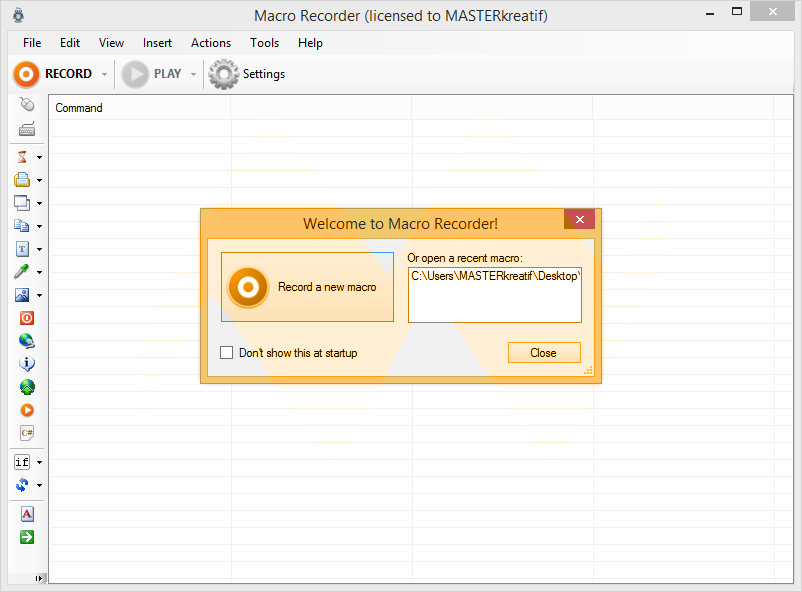Screen dimensions: 802x592
Task: Click the red 'A' label icon
Action: 27,514
